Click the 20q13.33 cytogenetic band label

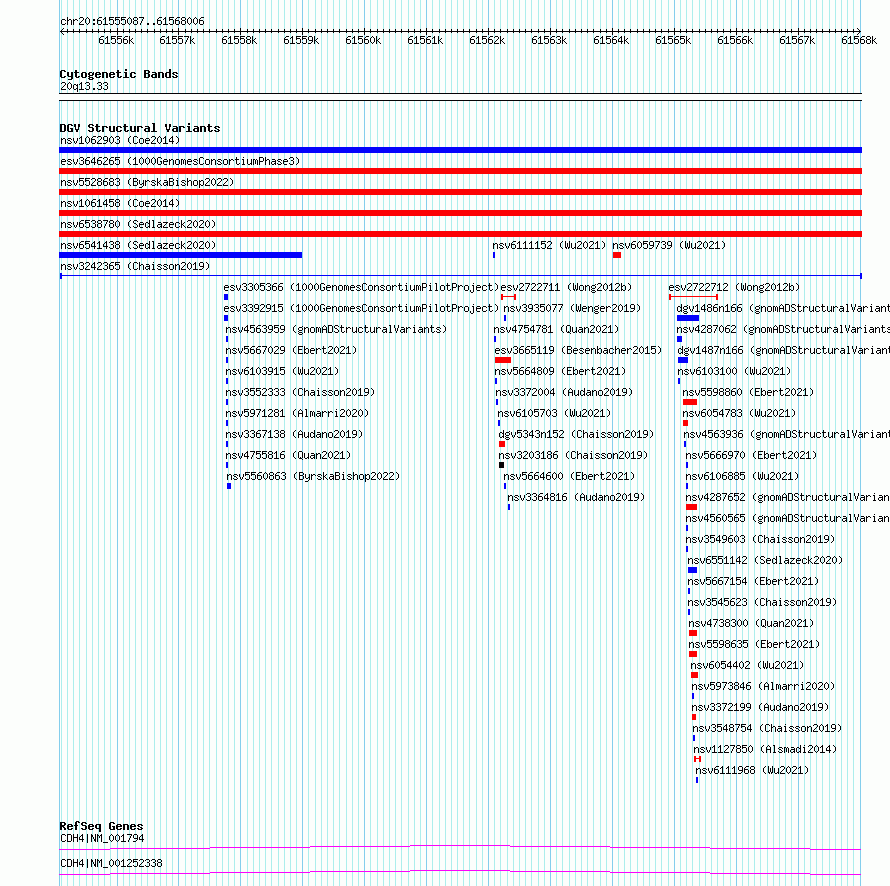click(84, 86)
